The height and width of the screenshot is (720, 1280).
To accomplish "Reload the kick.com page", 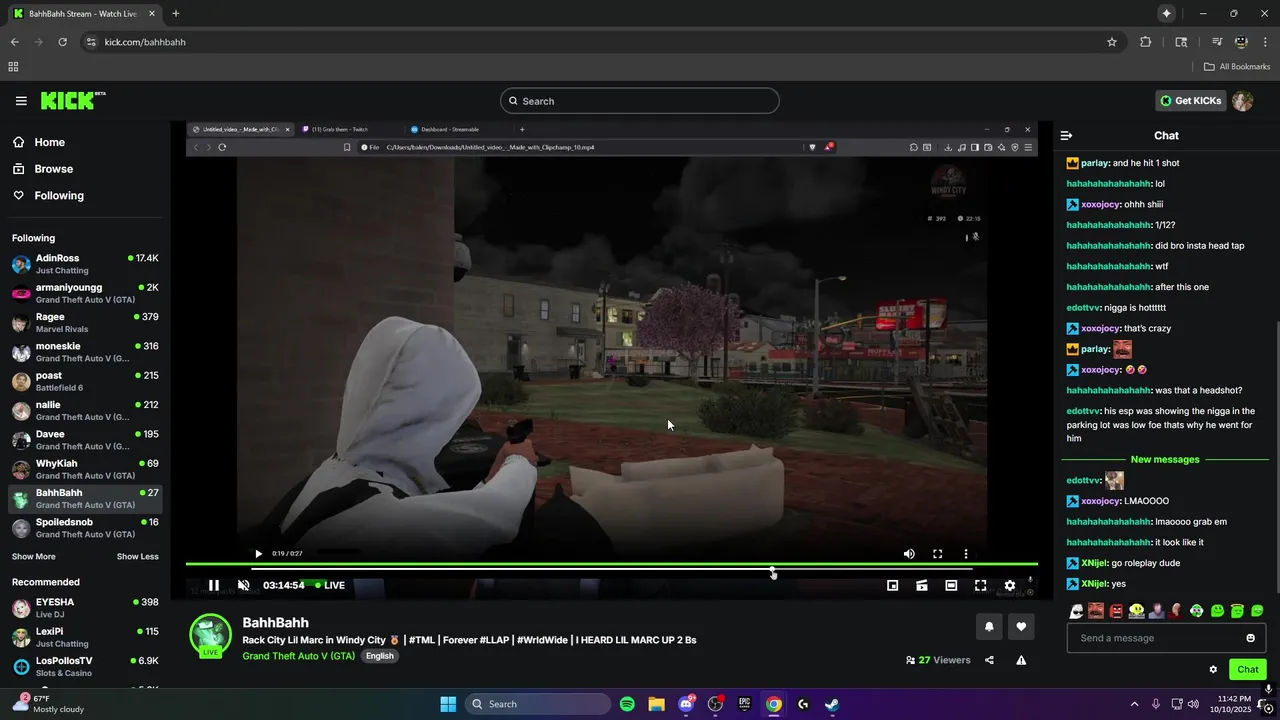I will pyautogui.click(x=62, y=42).
